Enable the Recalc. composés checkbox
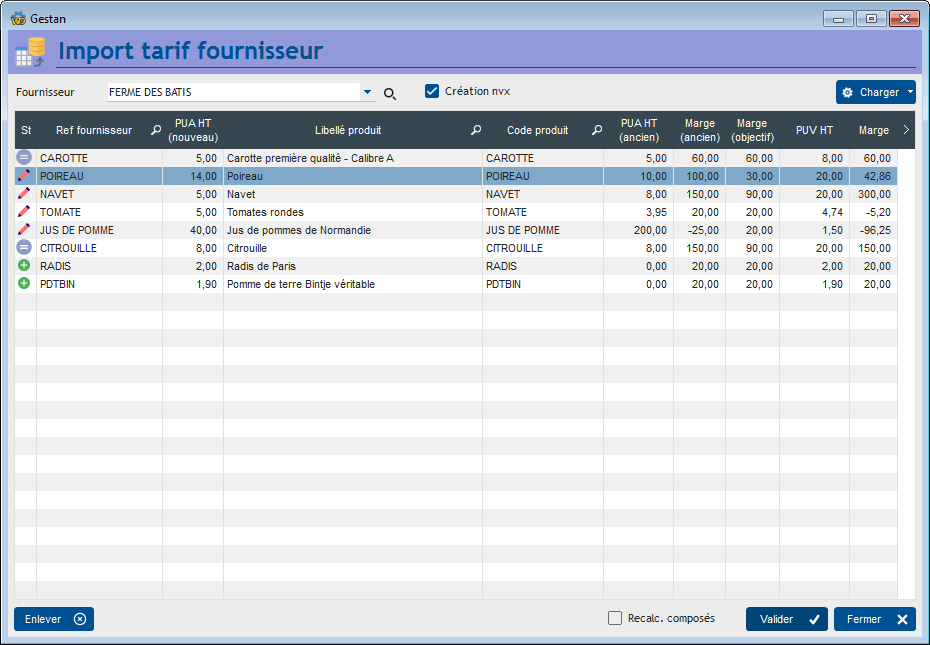The width and height of the screenshot is (930, 645). [615, 618]
